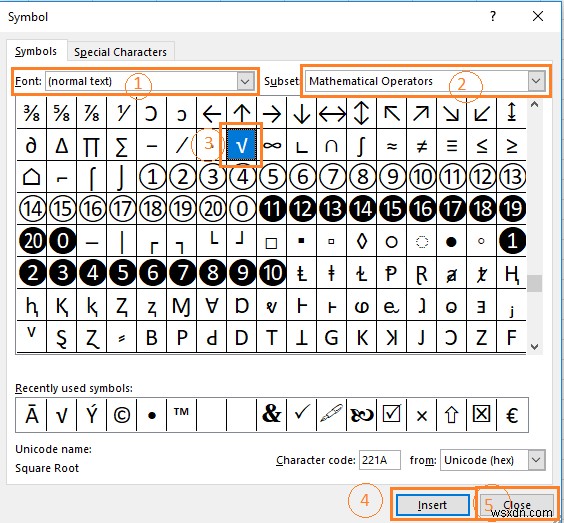
Task: Choose copyright sign in recently used symbols
Action: pos(122,415)
